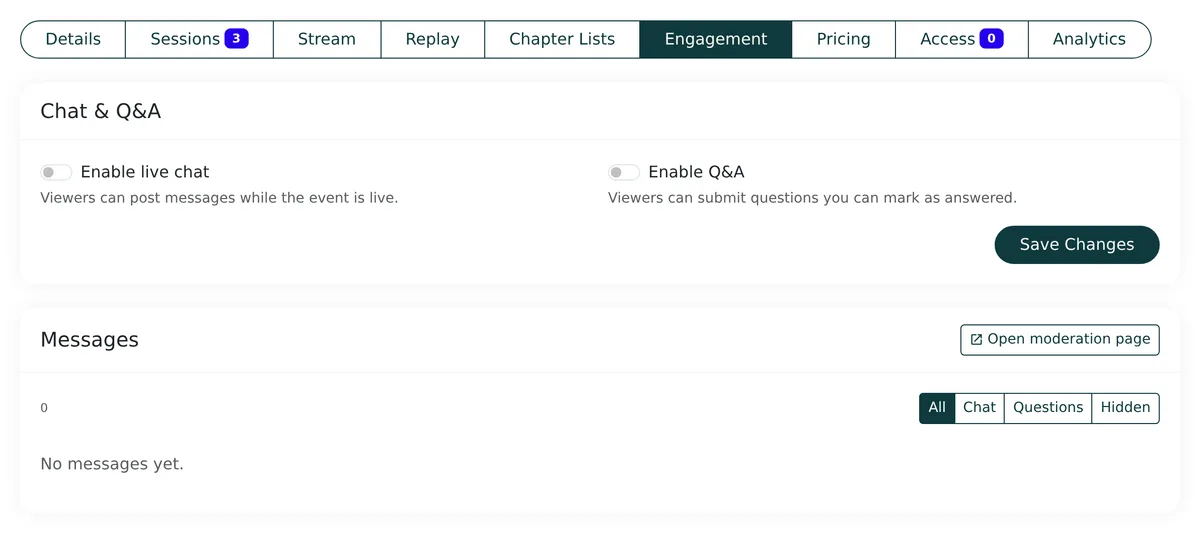
Task: Select the Engagement tab
Action: (716, 39)
